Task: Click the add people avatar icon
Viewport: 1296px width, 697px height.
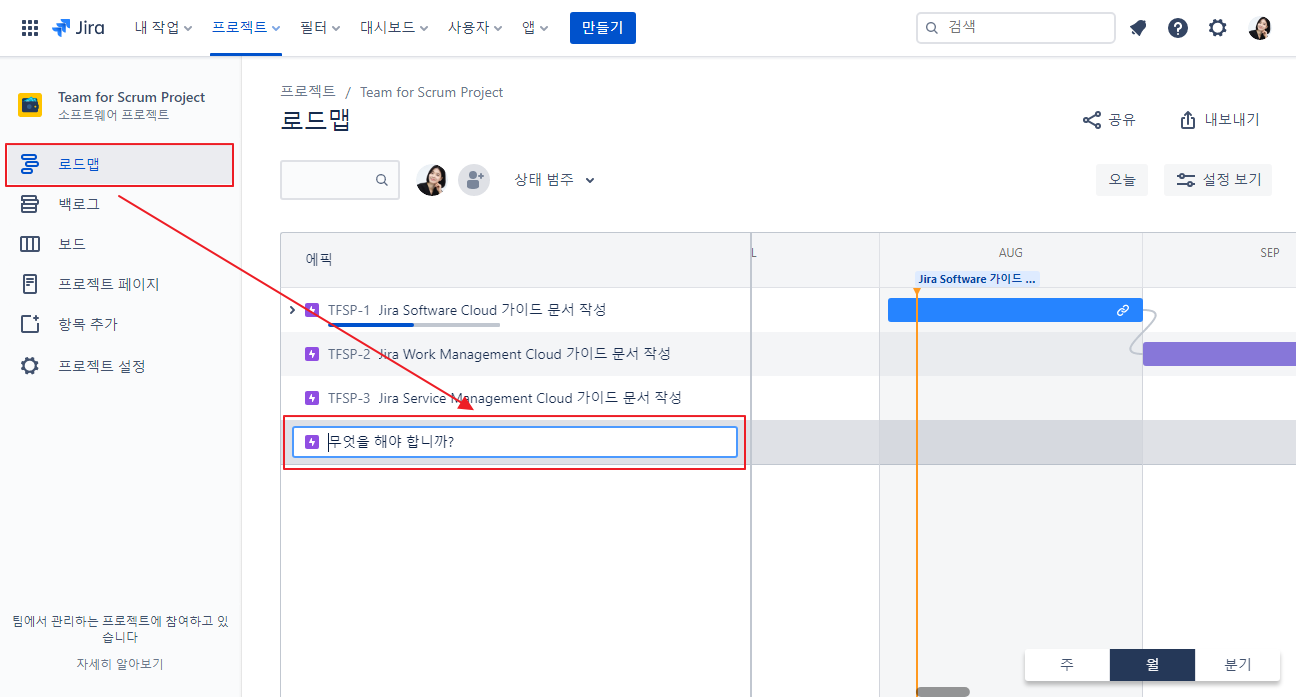Action: pyautogui.click(x=473, y=180)
